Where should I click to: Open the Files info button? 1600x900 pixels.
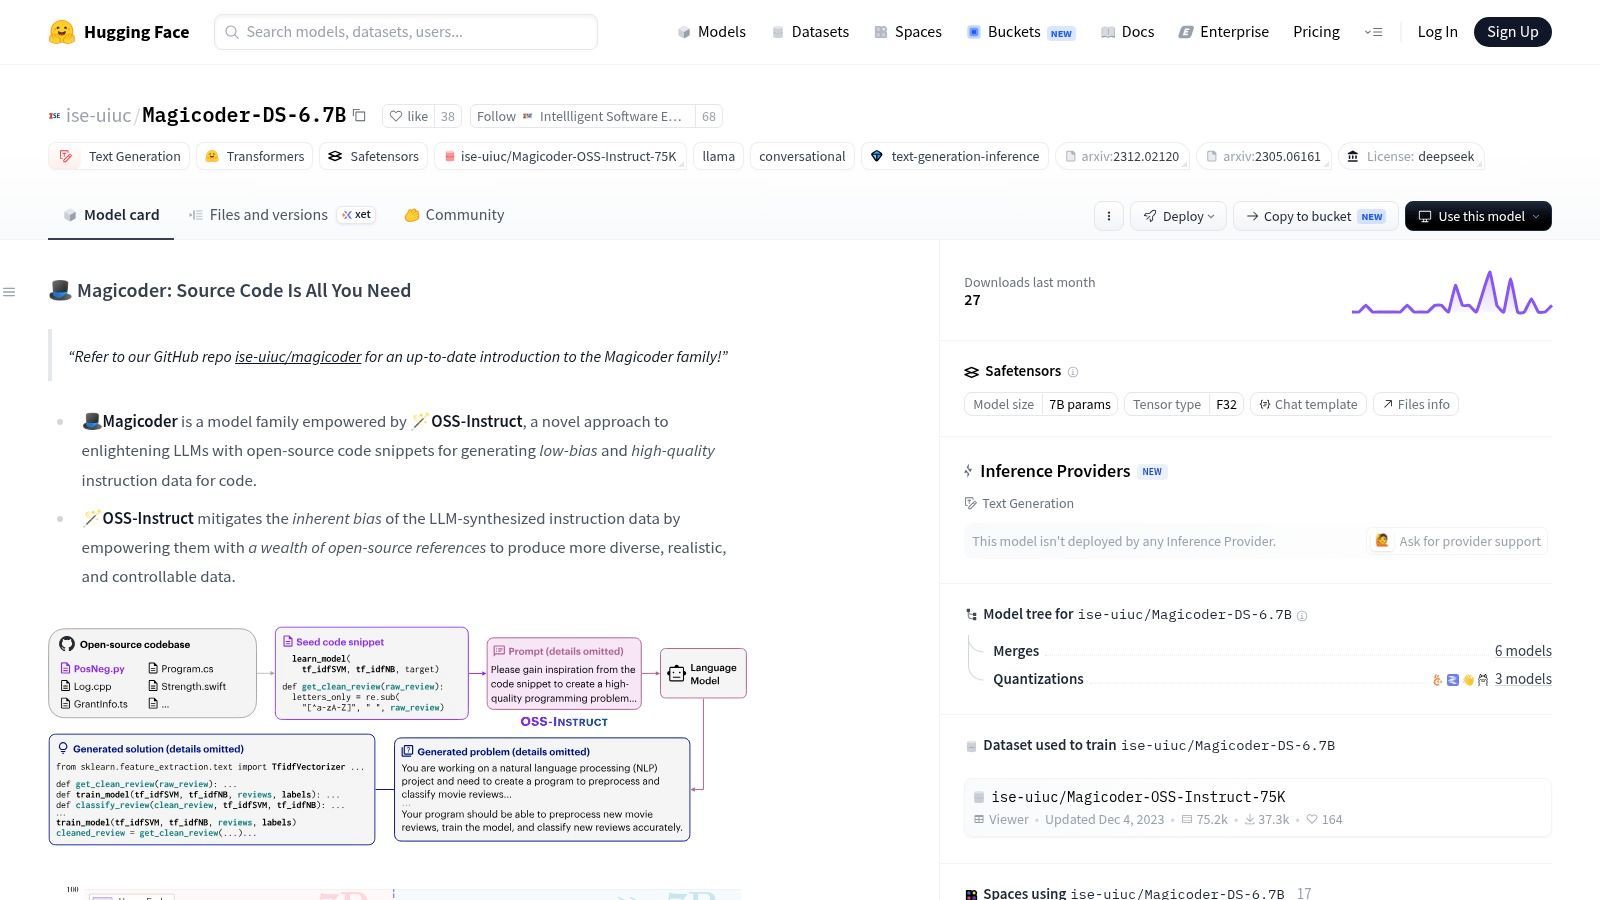(1415, 404)
